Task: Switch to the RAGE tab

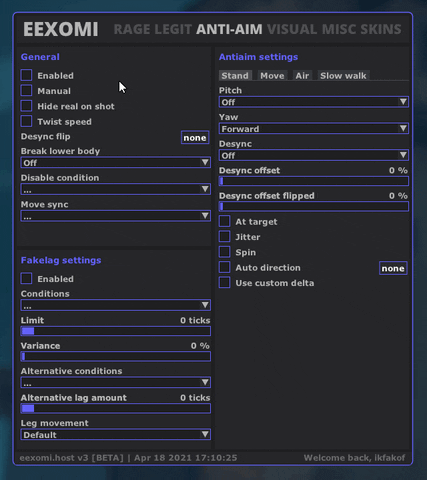Action: tap(132, 29)
